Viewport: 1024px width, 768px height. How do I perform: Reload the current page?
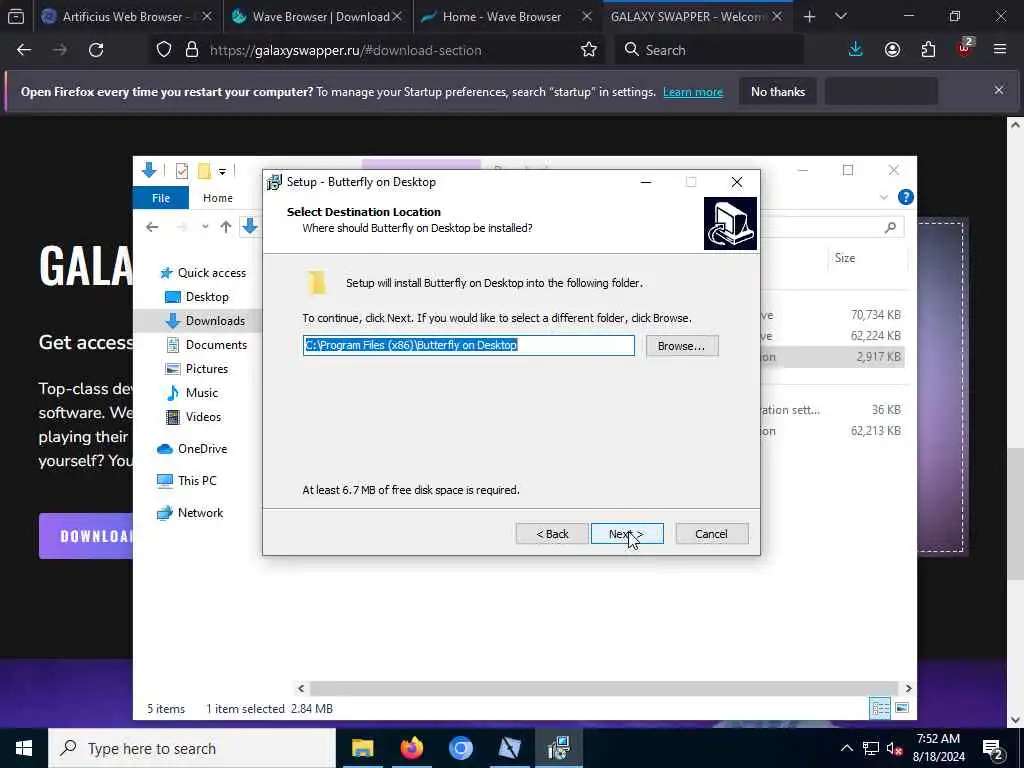pos(96,50)
